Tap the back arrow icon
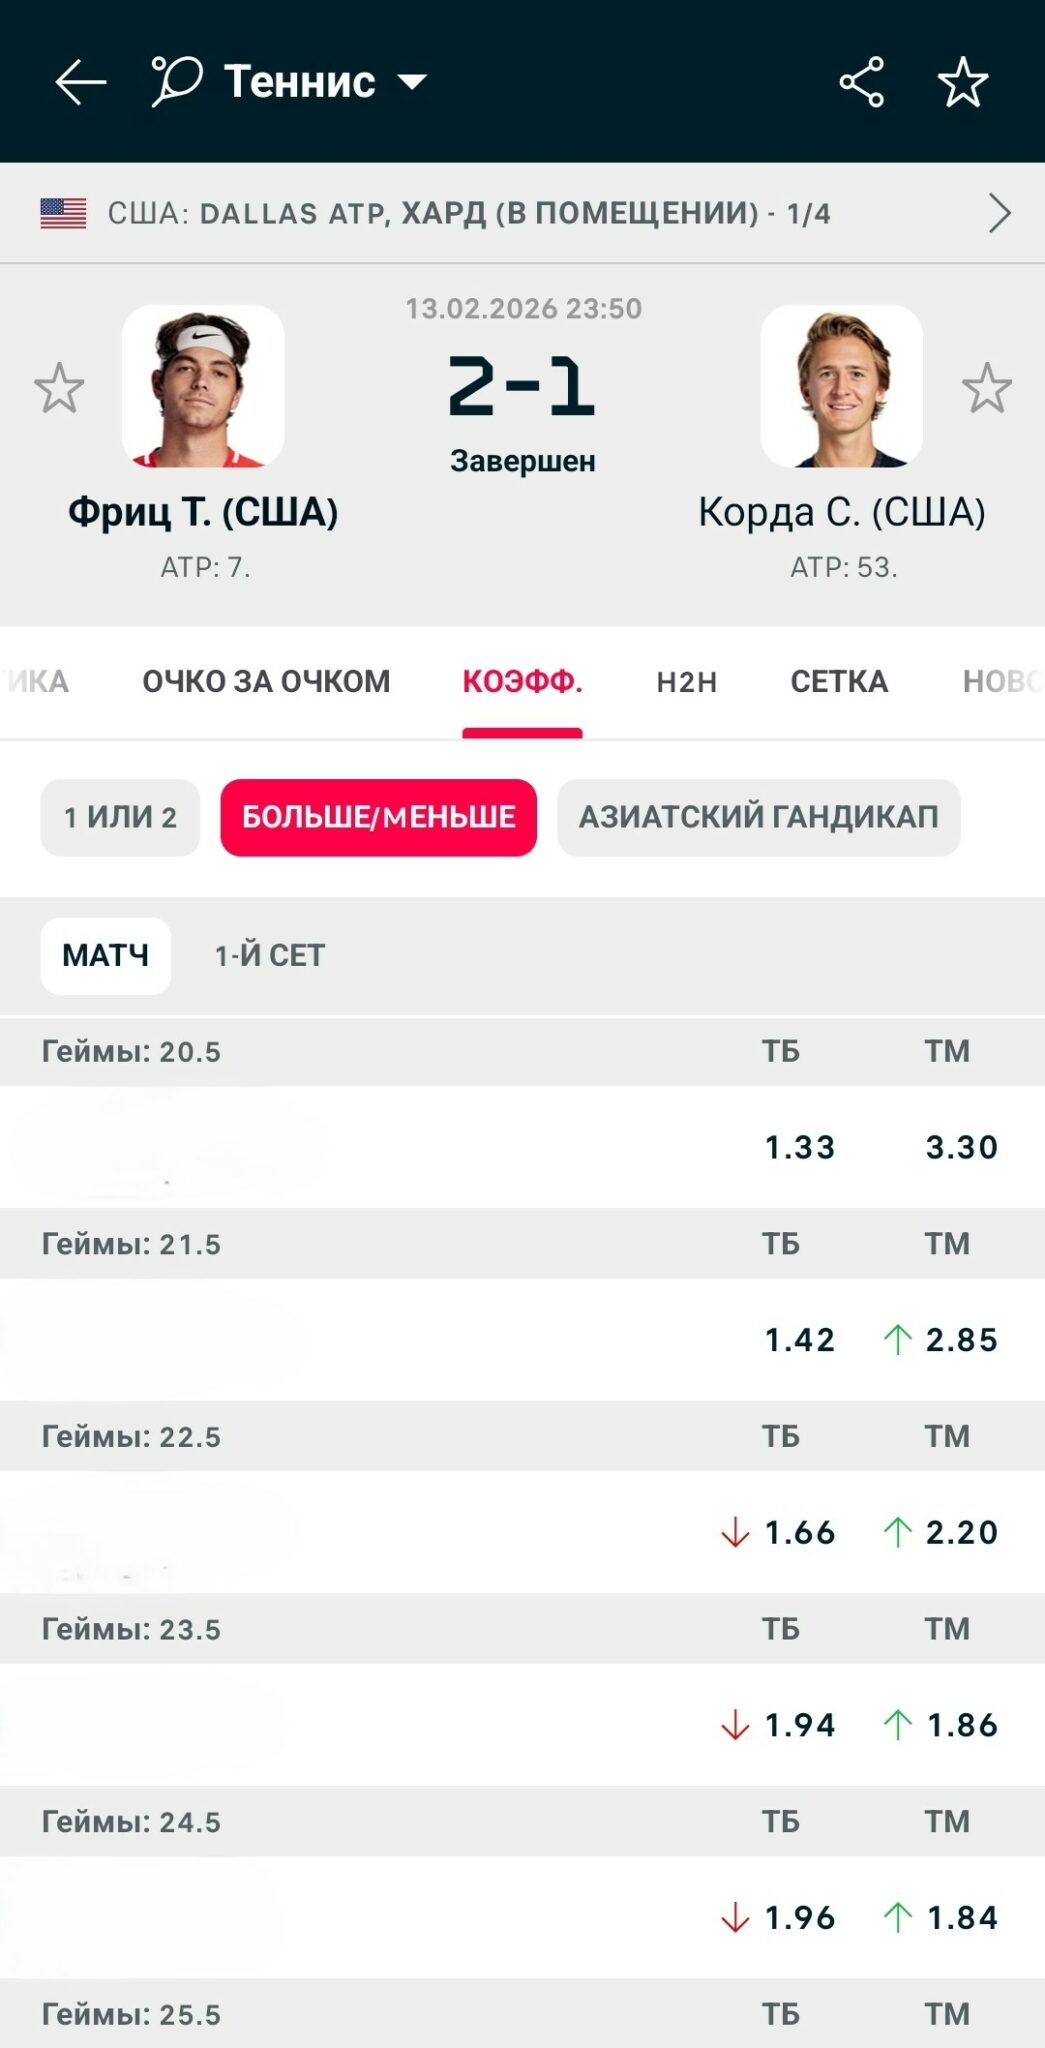This screenshot has width=1045, height=2048. (80, 82)
